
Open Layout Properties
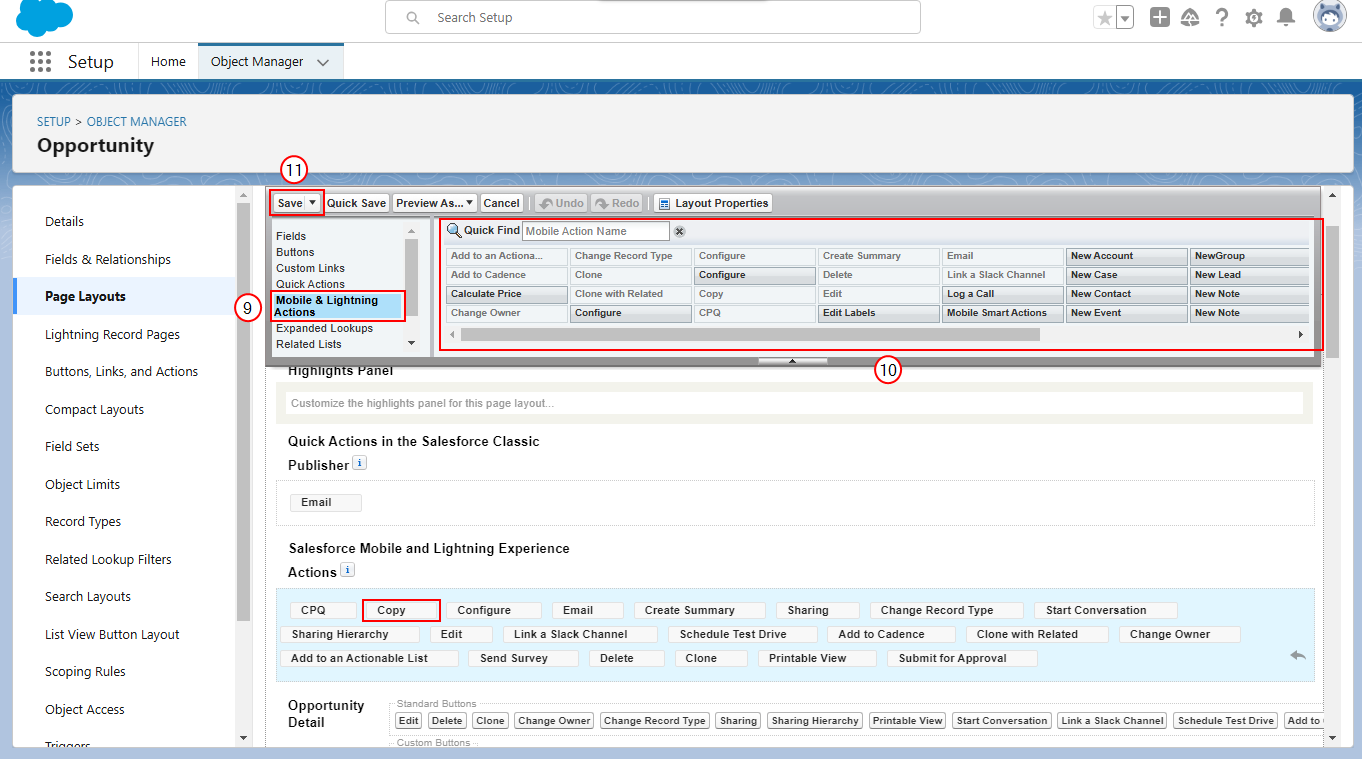[713, 203]
